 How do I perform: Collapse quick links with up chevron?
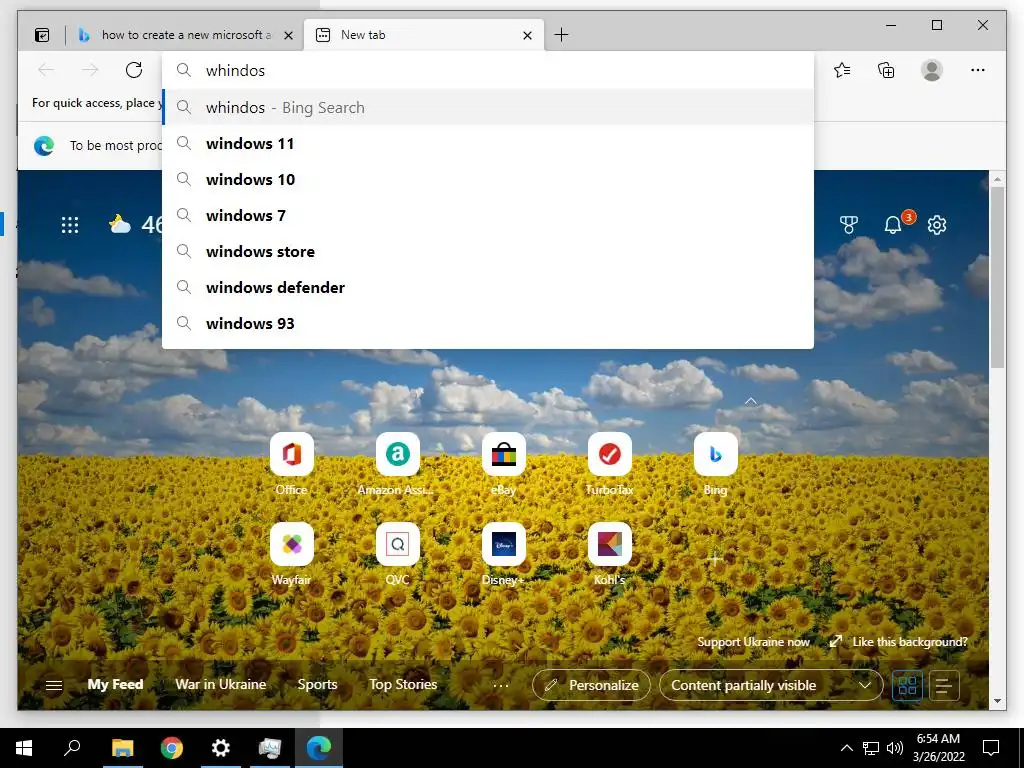click(751, 401)
